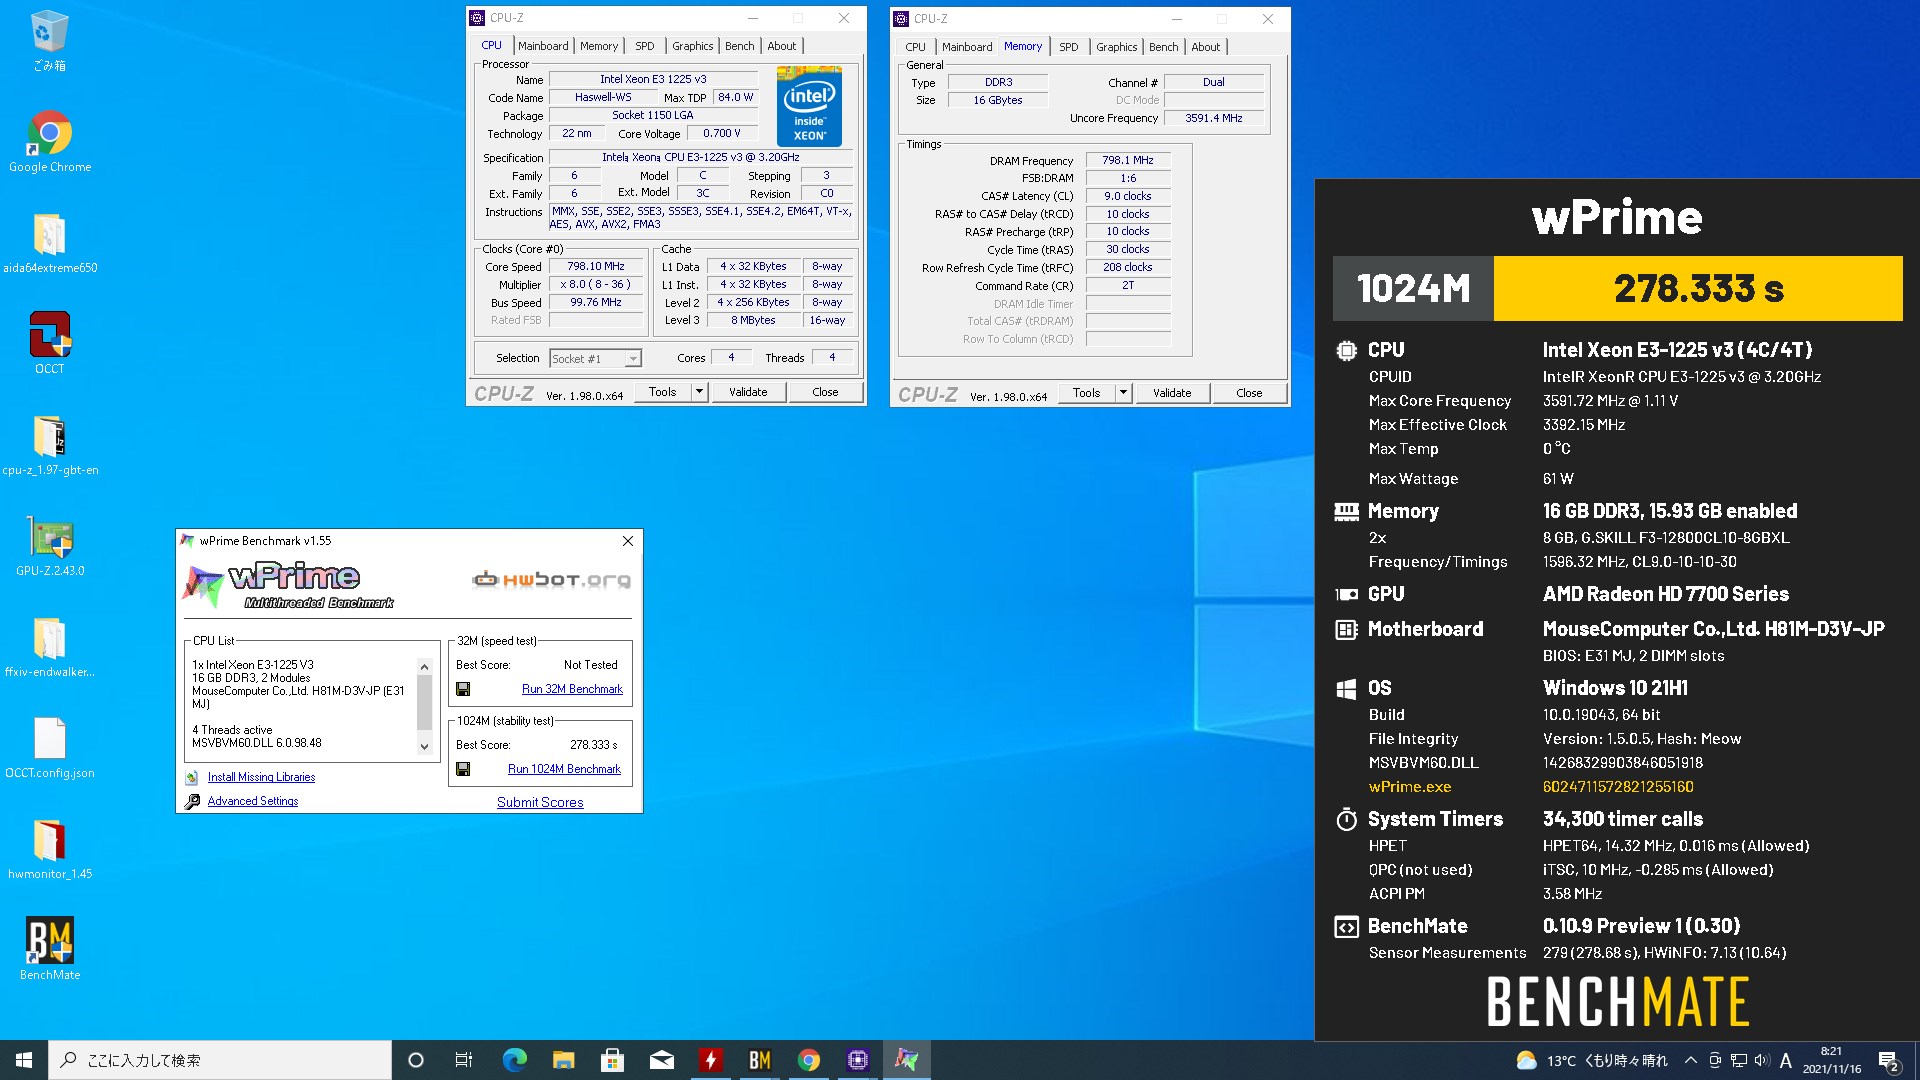Click Submit Scores link

click(540, 802)
